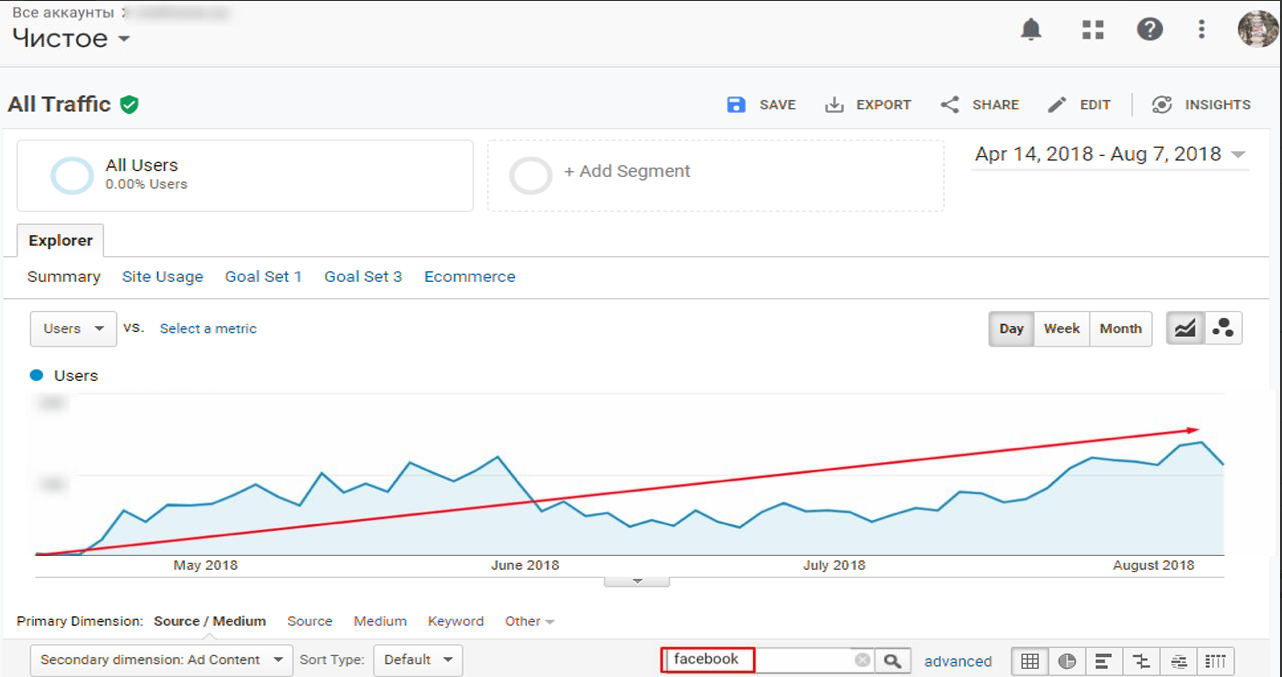
Task: Click the verified shield icon beside All Traffic
Action: click(x=129, y=104)
